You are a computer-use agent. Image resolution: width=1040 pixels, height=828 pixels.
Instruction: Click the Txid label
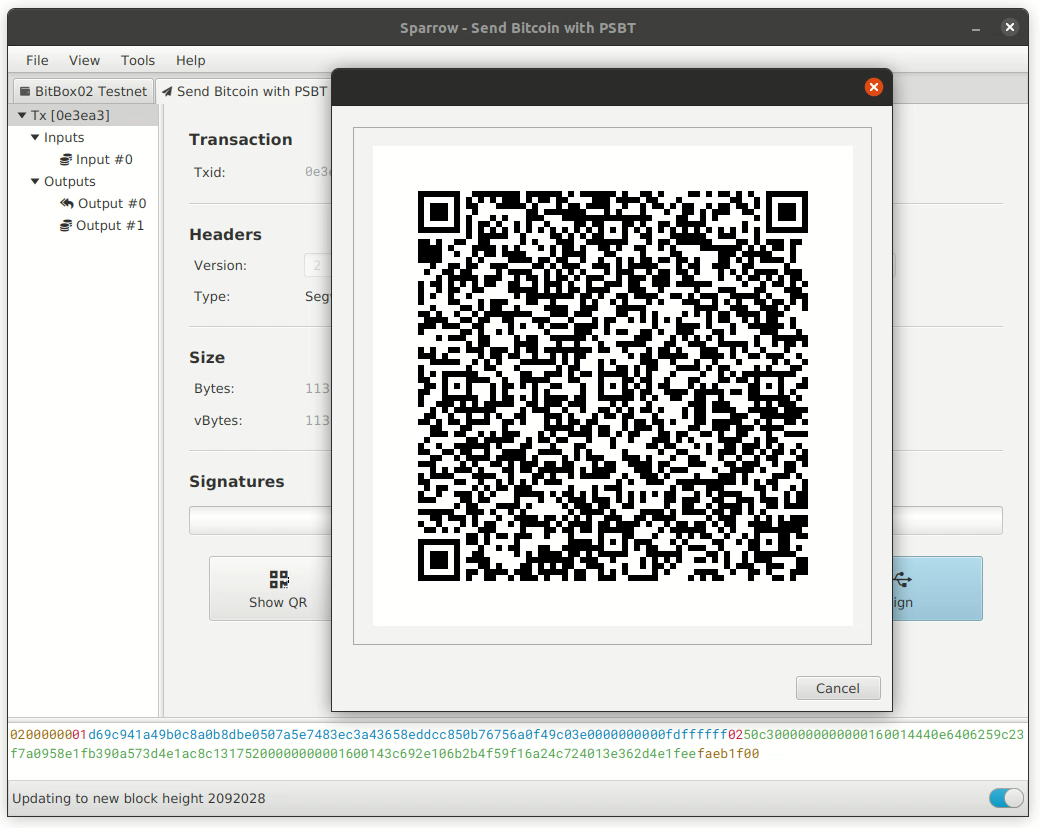[x=210, y=172]
